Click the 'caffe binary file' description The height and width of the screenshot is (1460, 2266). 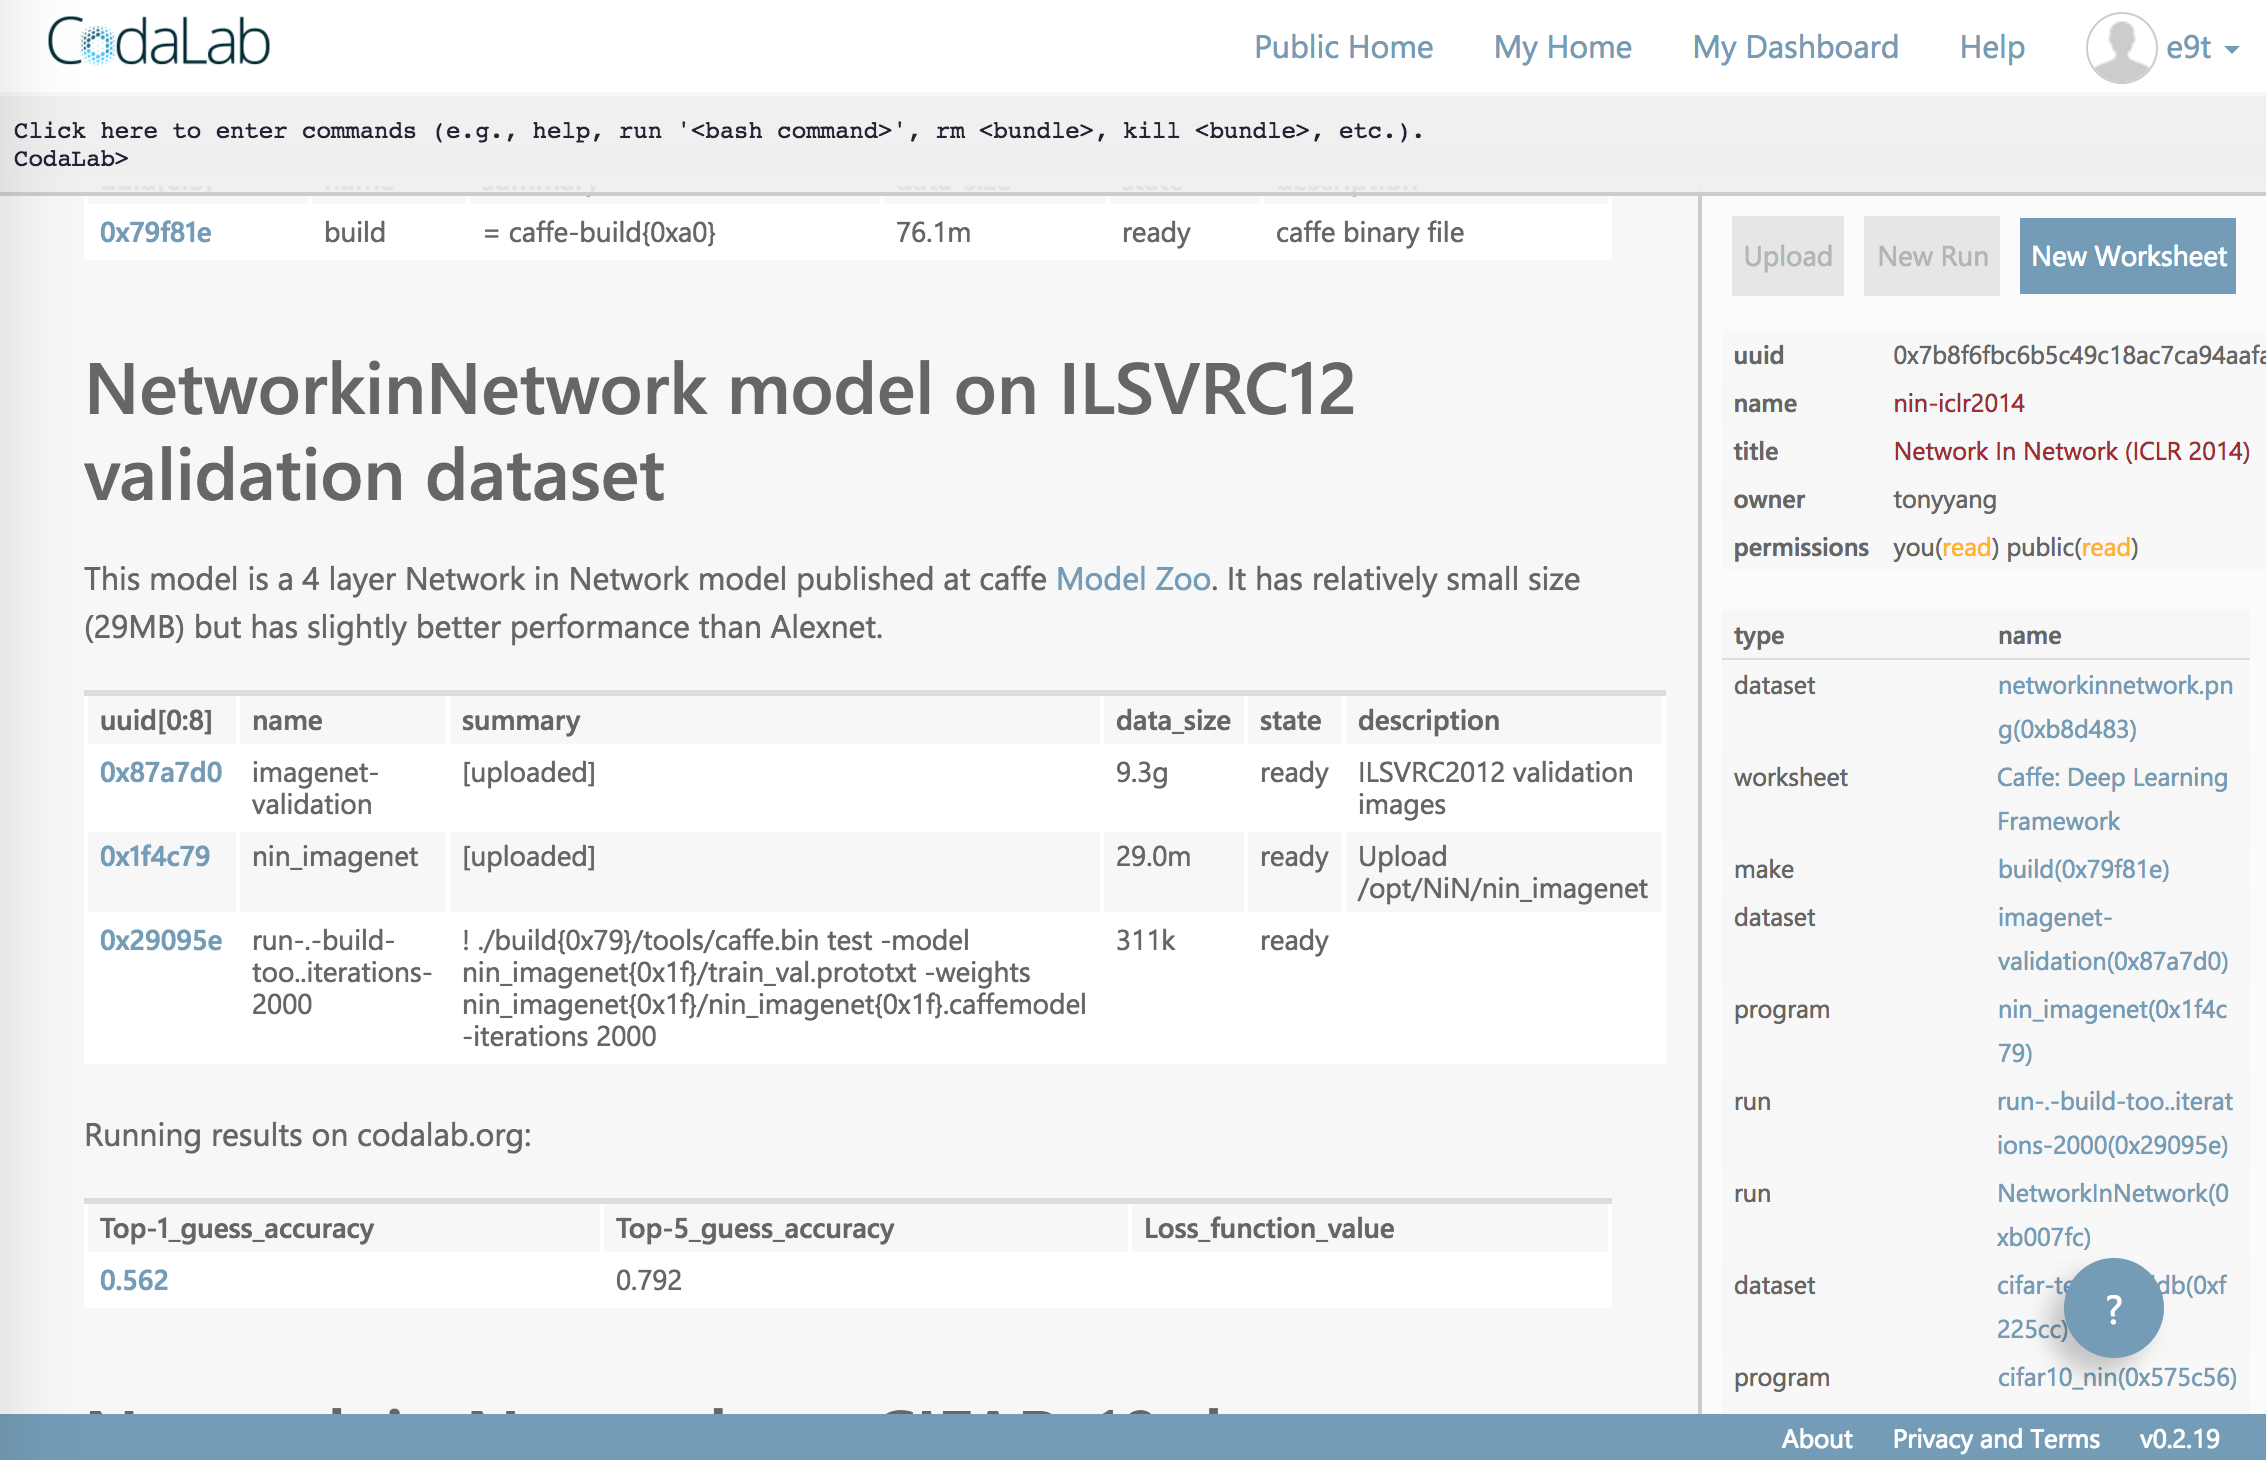coord(1369,232)
